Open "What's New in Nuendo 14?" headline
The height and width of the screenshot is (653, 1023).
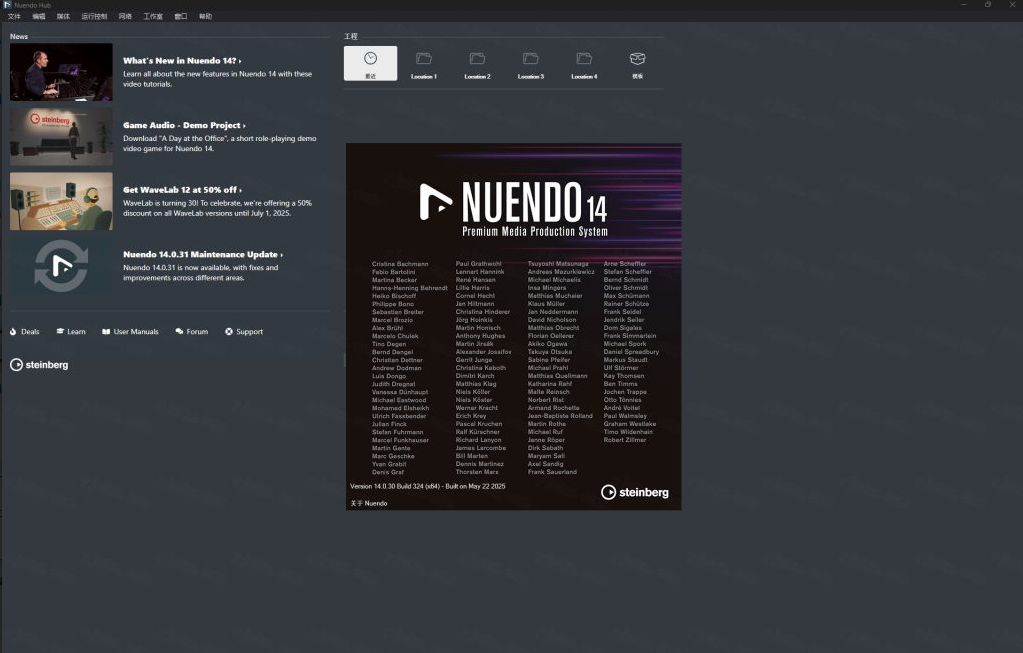(x=180, y=61)
